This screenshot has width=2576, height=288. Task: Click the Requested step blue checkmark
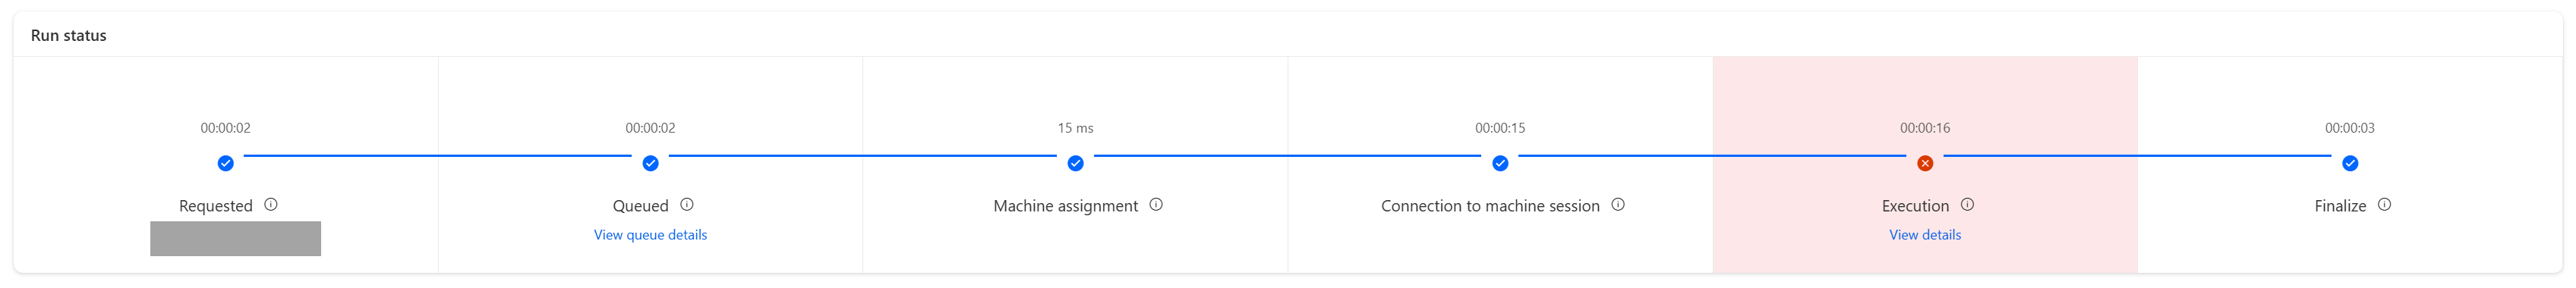[226, 163]
